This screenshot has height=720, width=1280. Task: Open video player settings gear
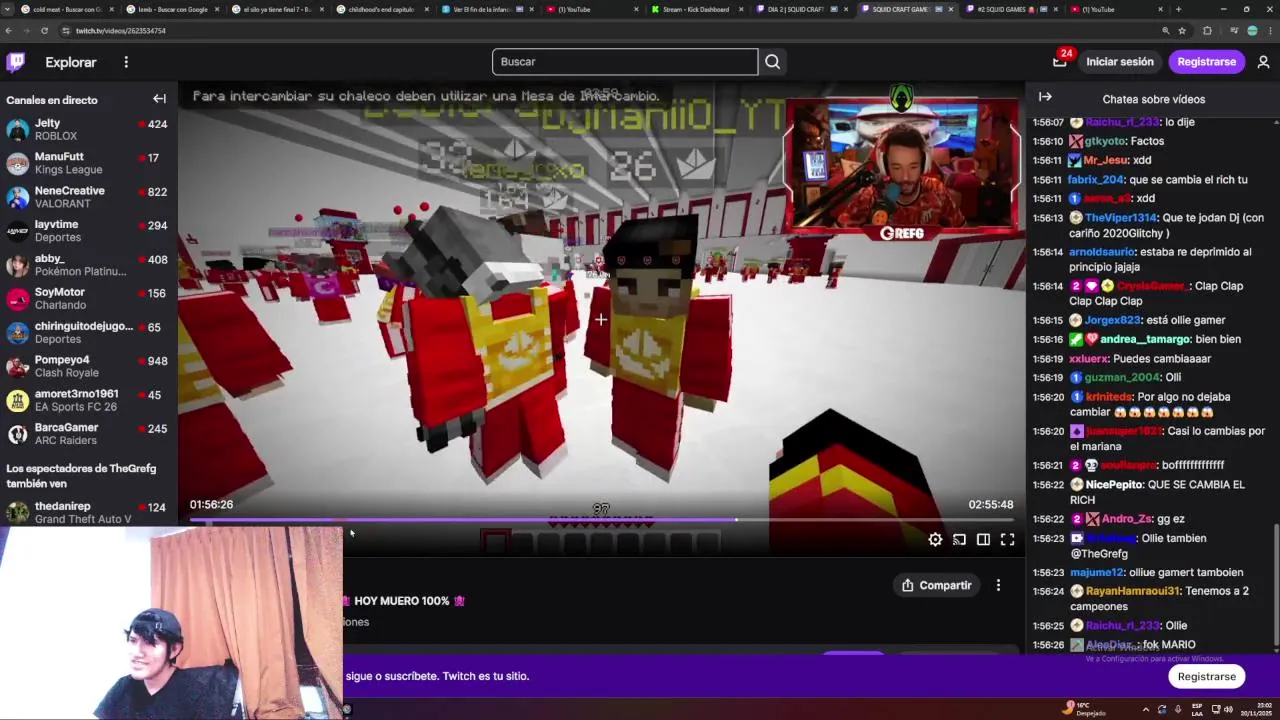coord(935,540)
